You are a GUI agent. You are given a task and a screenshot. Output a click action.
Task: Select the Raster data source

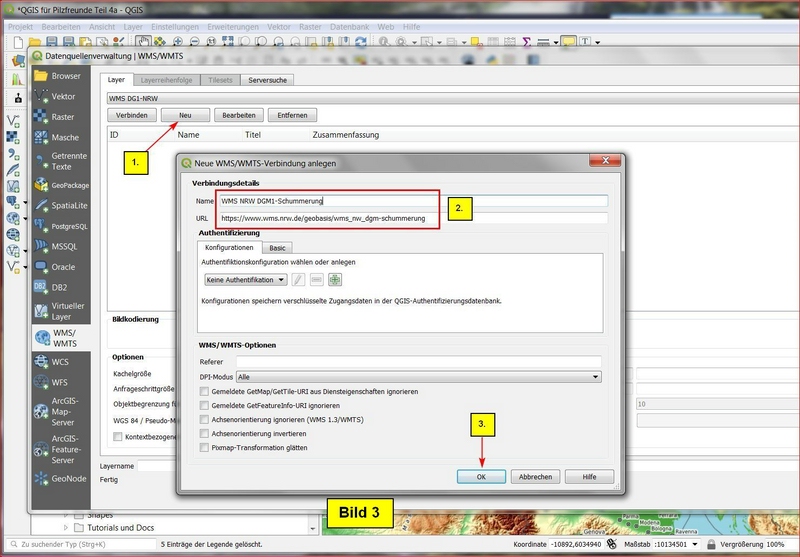click(61, 117)
